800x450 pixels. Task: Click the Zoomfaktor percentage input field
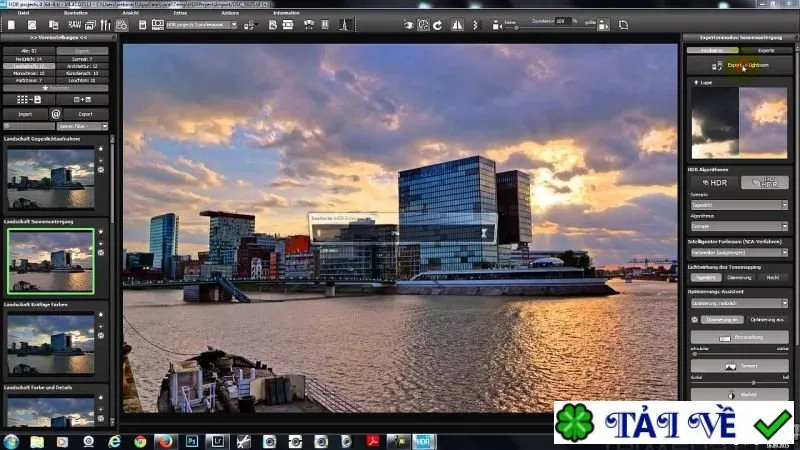pos(563,21)
